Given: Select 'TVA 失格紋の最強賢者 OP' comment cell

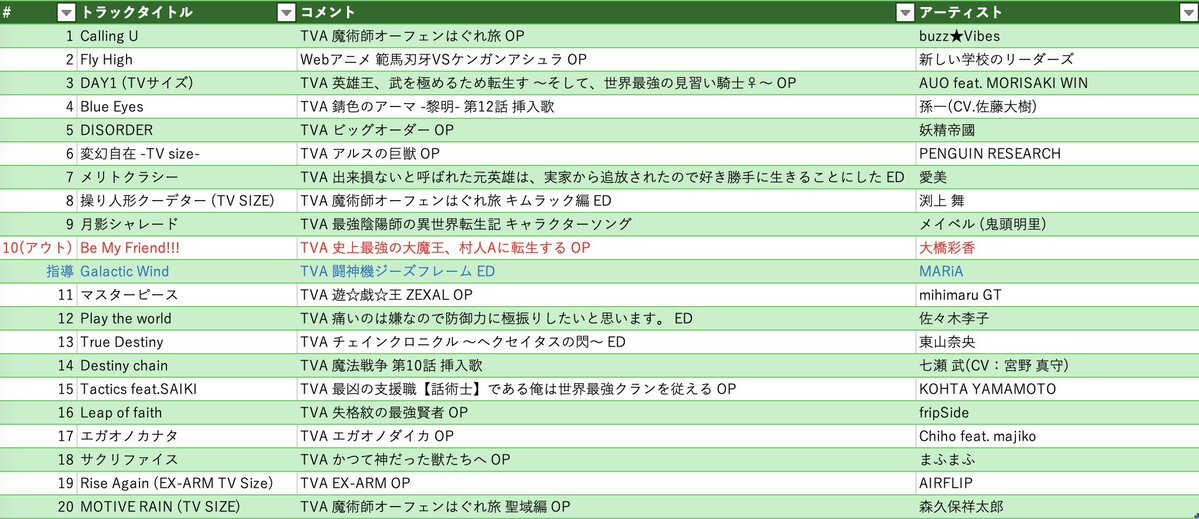Looking at the screenshot, I should 606,413.
